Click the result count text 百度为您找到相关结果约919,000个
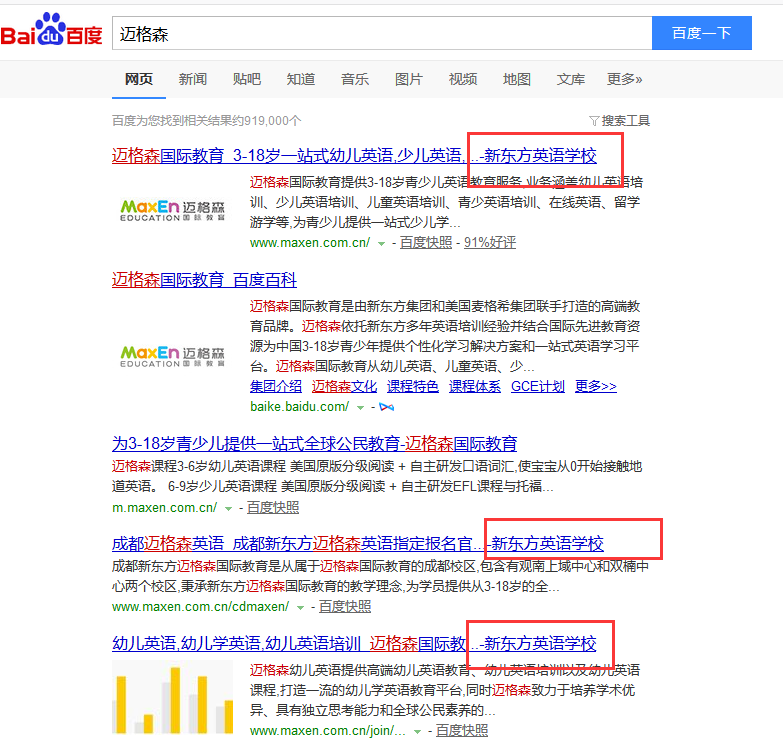 pos(207,121)
